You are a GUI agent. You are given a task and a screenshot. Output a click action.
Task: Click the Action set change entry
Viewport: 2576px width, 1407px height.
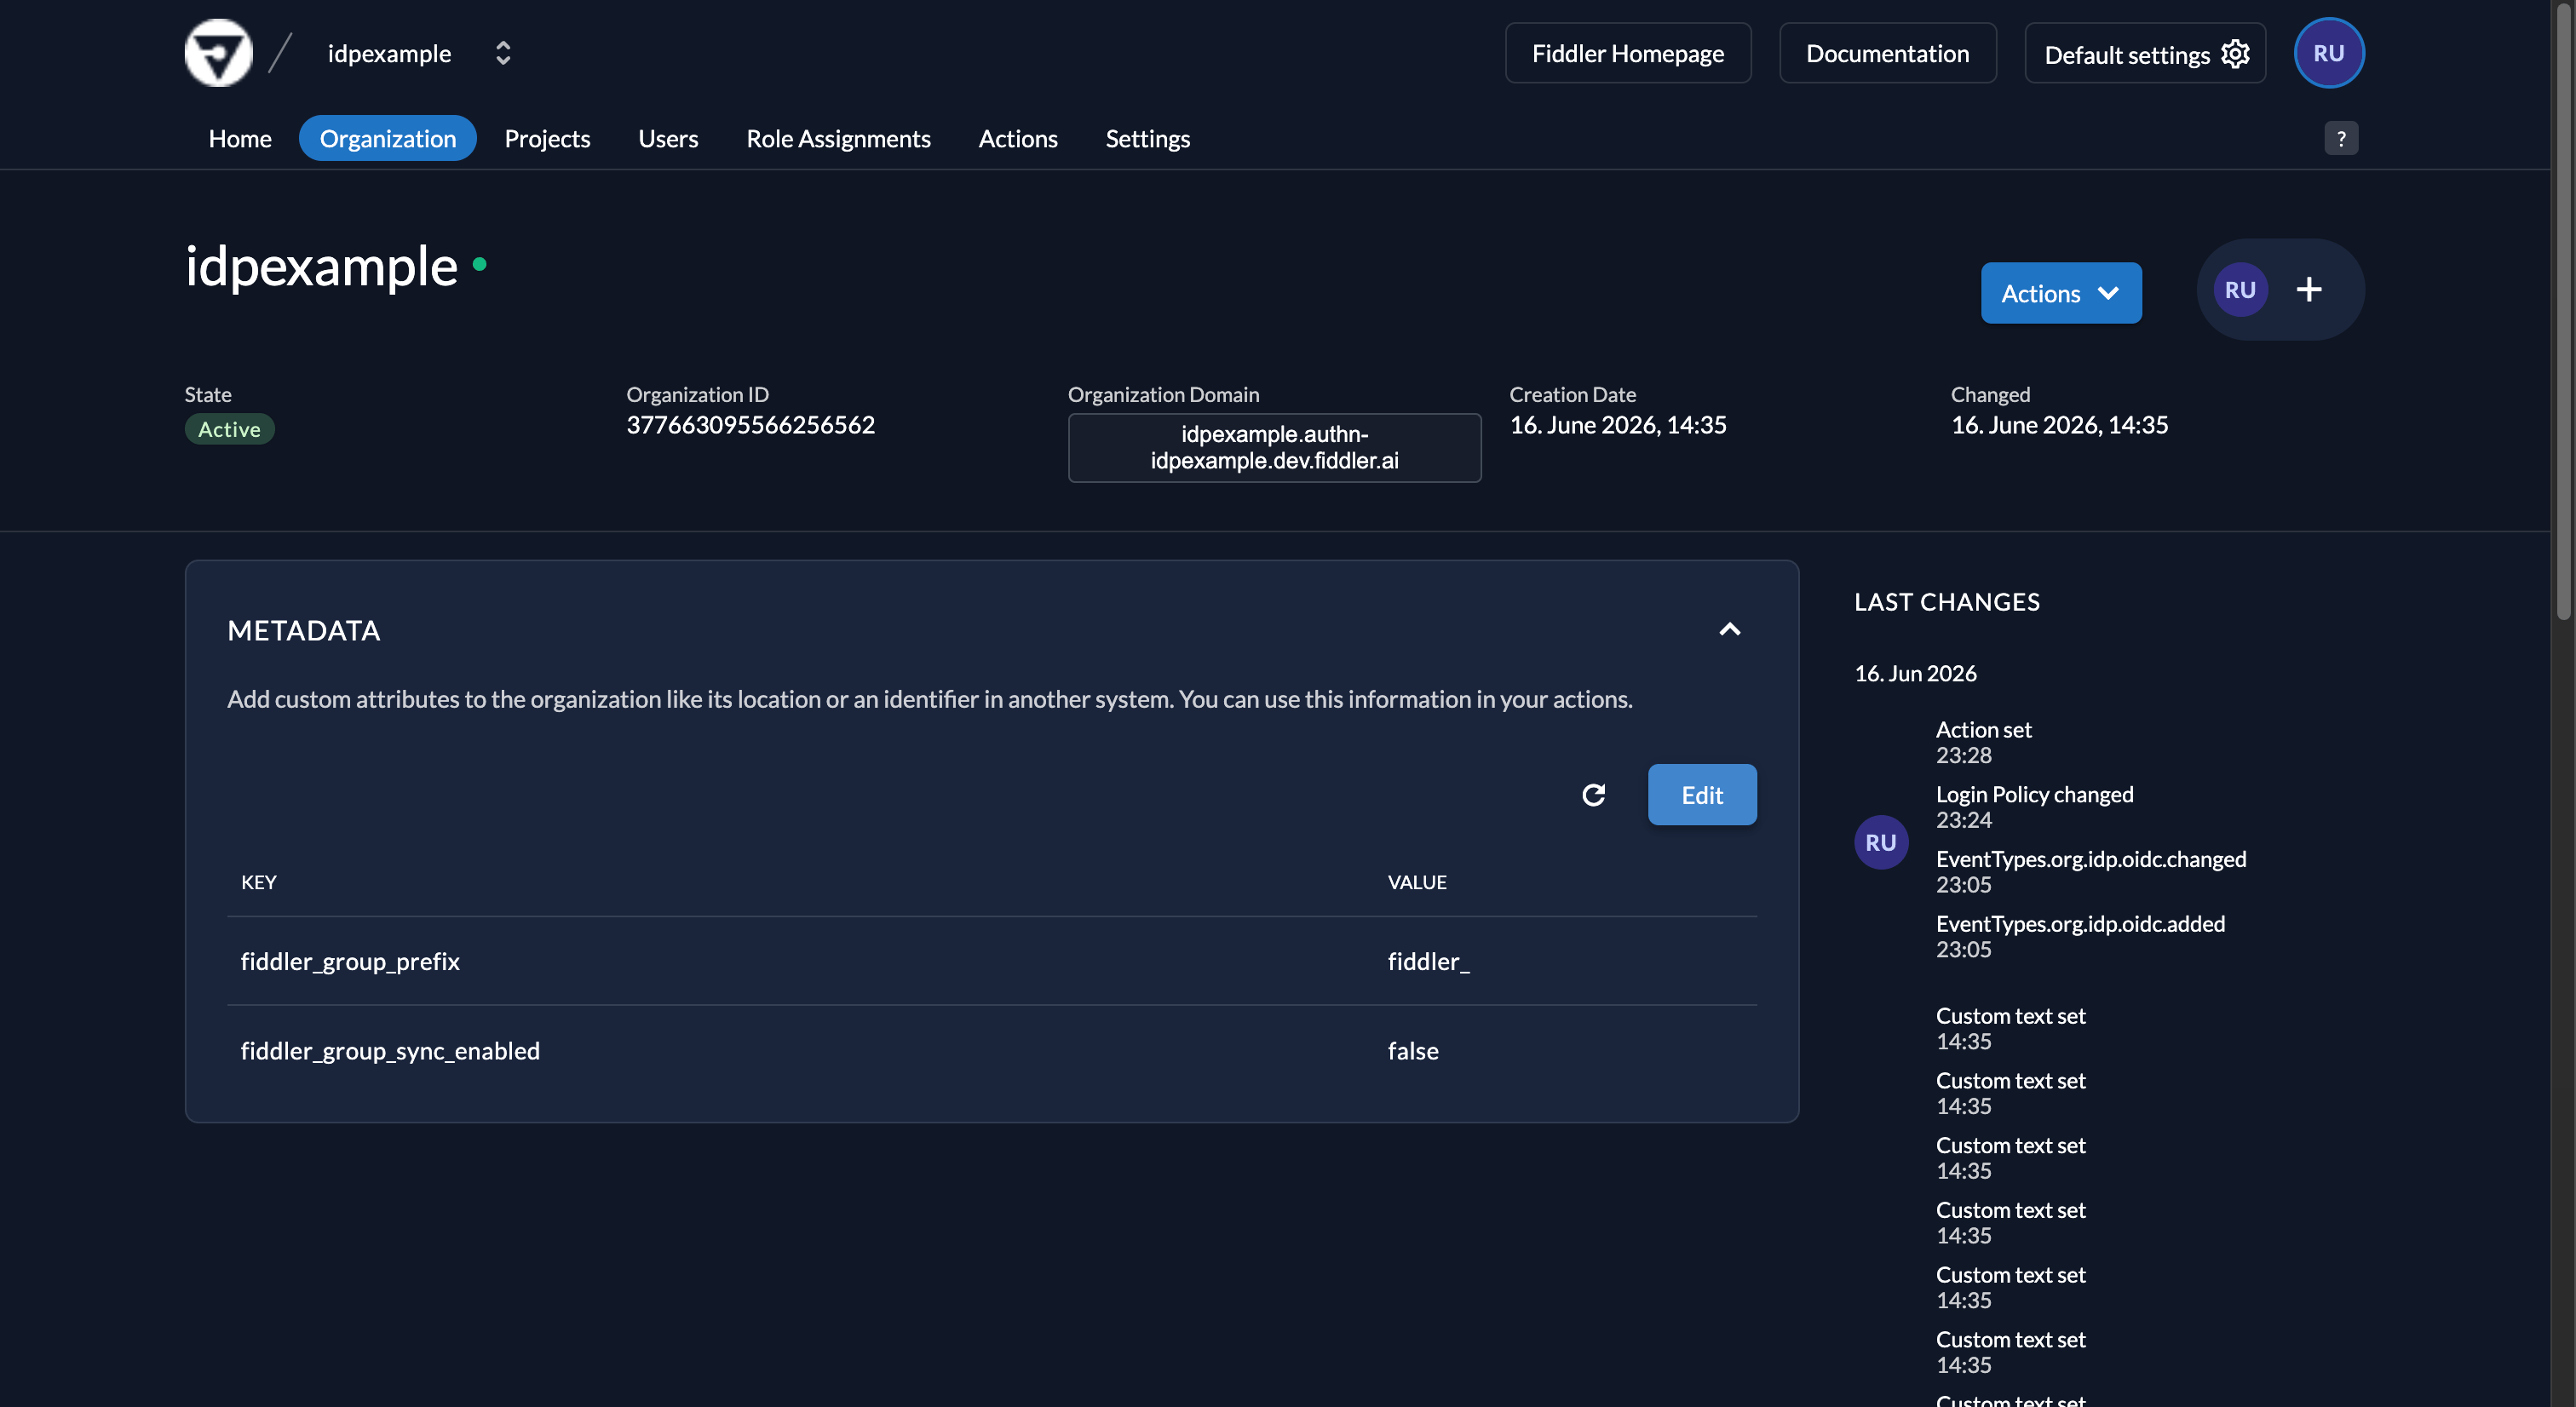(1983, 741)
